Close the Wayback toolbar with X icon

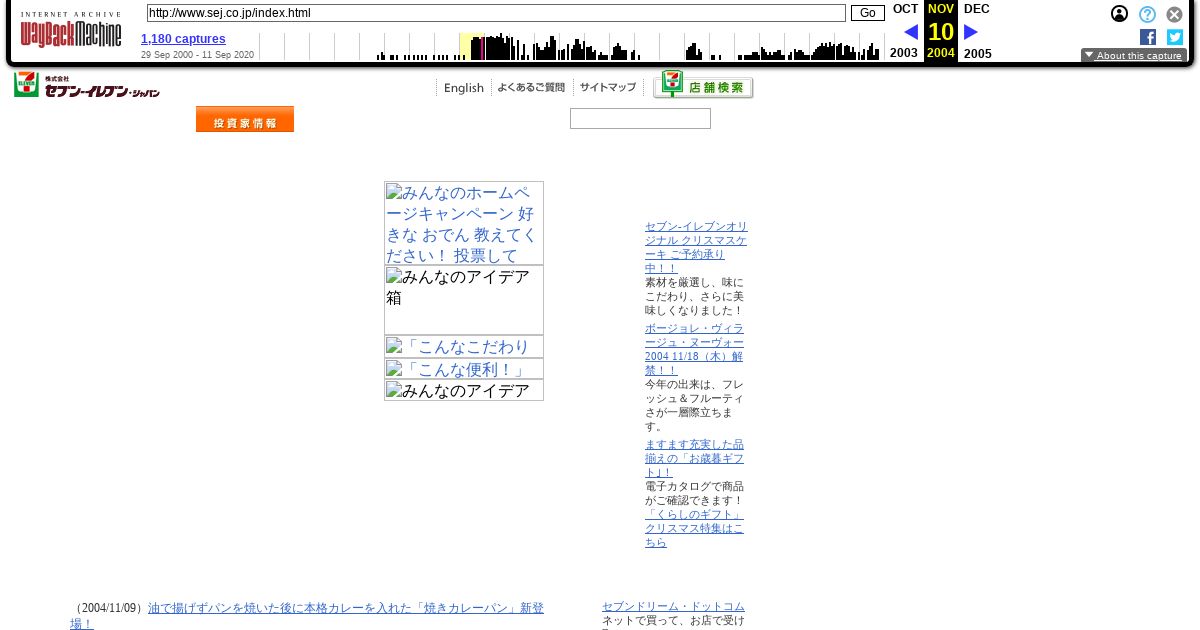click(x=1174, y=14)
